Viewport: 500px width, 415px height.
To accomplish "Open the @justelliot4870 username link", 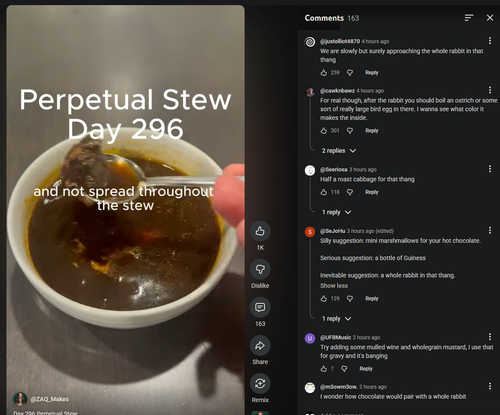I will click(340, 41).
